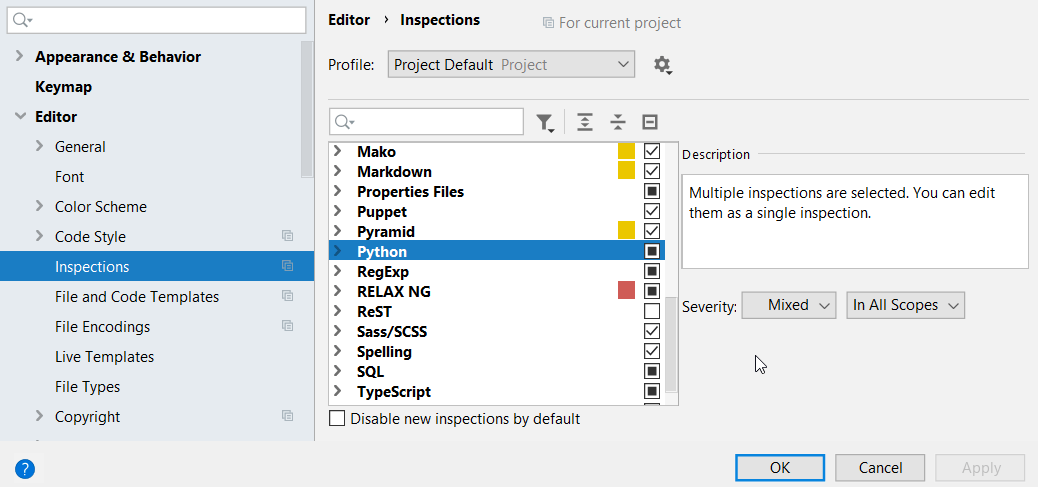Enable the ReST inspections checkbox
Image resolution: width=1038 pixels, height=487 pixels.
point(652,311)
